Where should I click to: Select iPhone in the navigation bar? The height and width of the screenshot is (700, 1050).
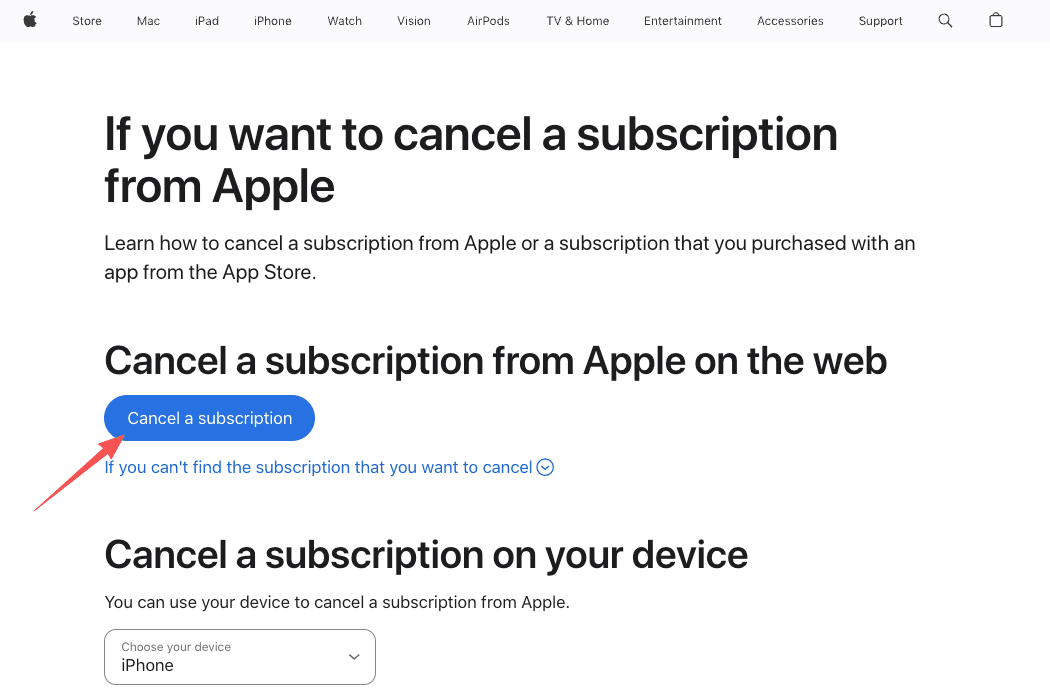pyautogui.click(x=272, y=20)
